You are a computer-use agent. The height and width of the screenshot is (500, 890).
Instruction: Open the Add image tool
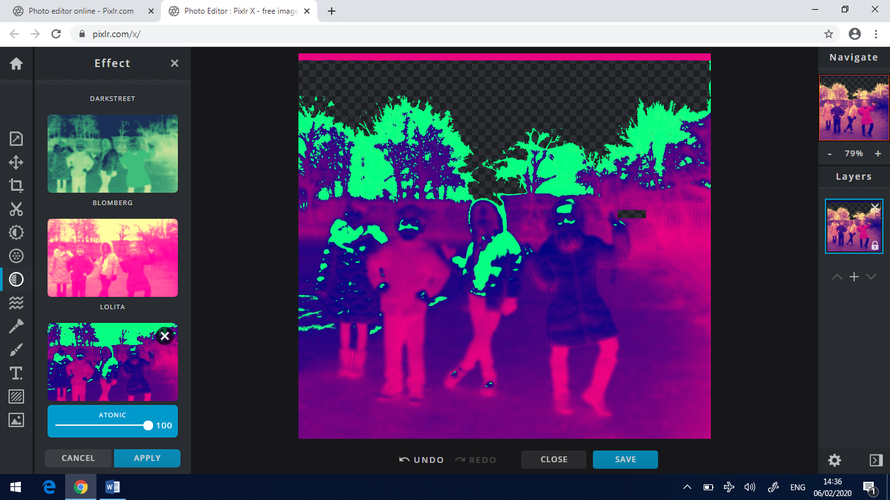pos(16,420)
